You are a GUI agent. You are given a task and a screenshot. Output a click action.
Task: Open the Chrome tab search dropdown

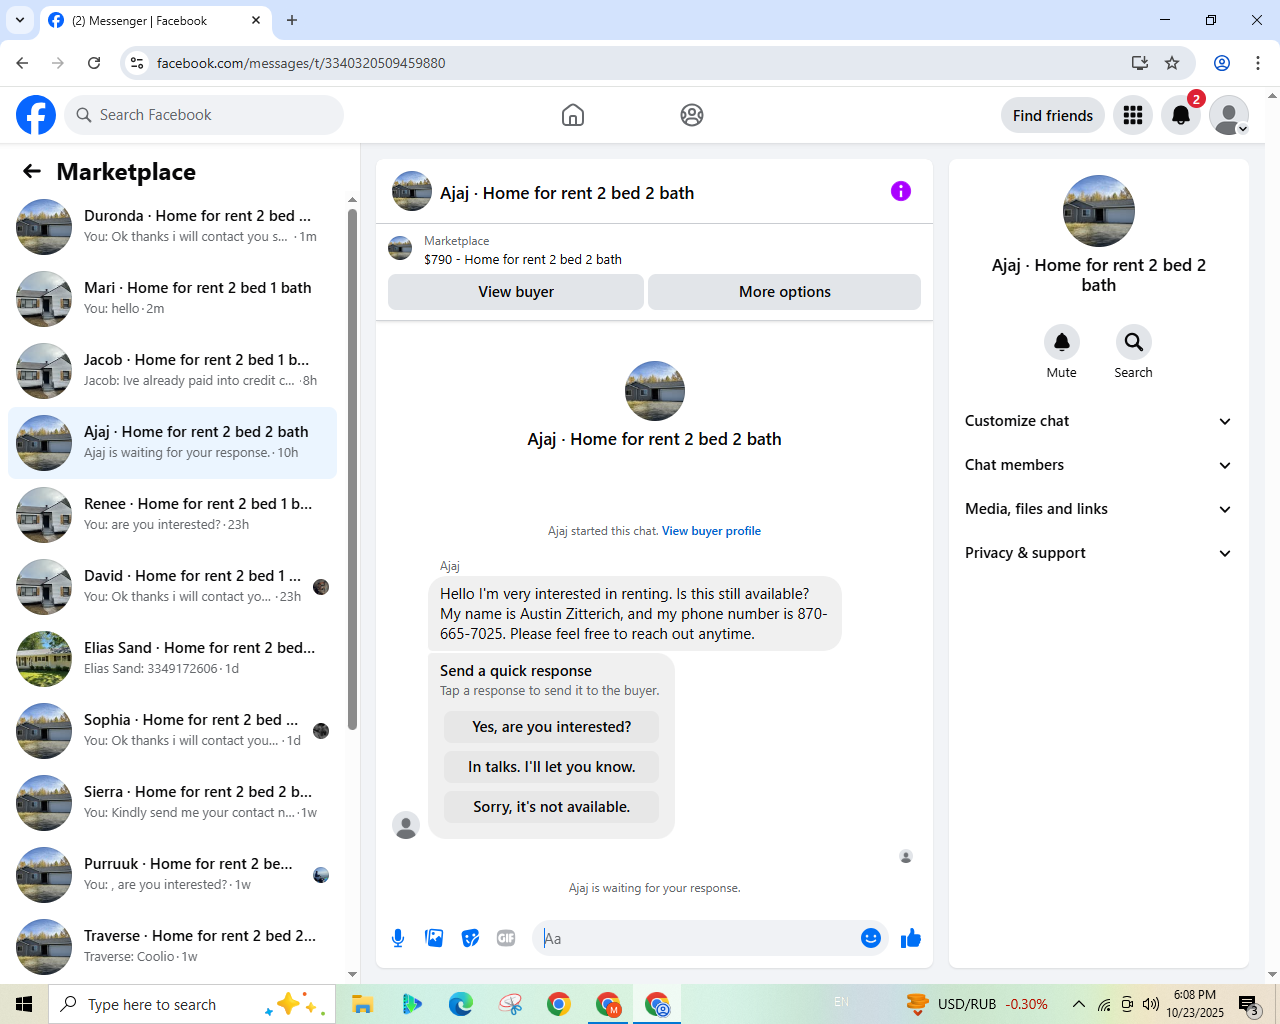[20, 20]
